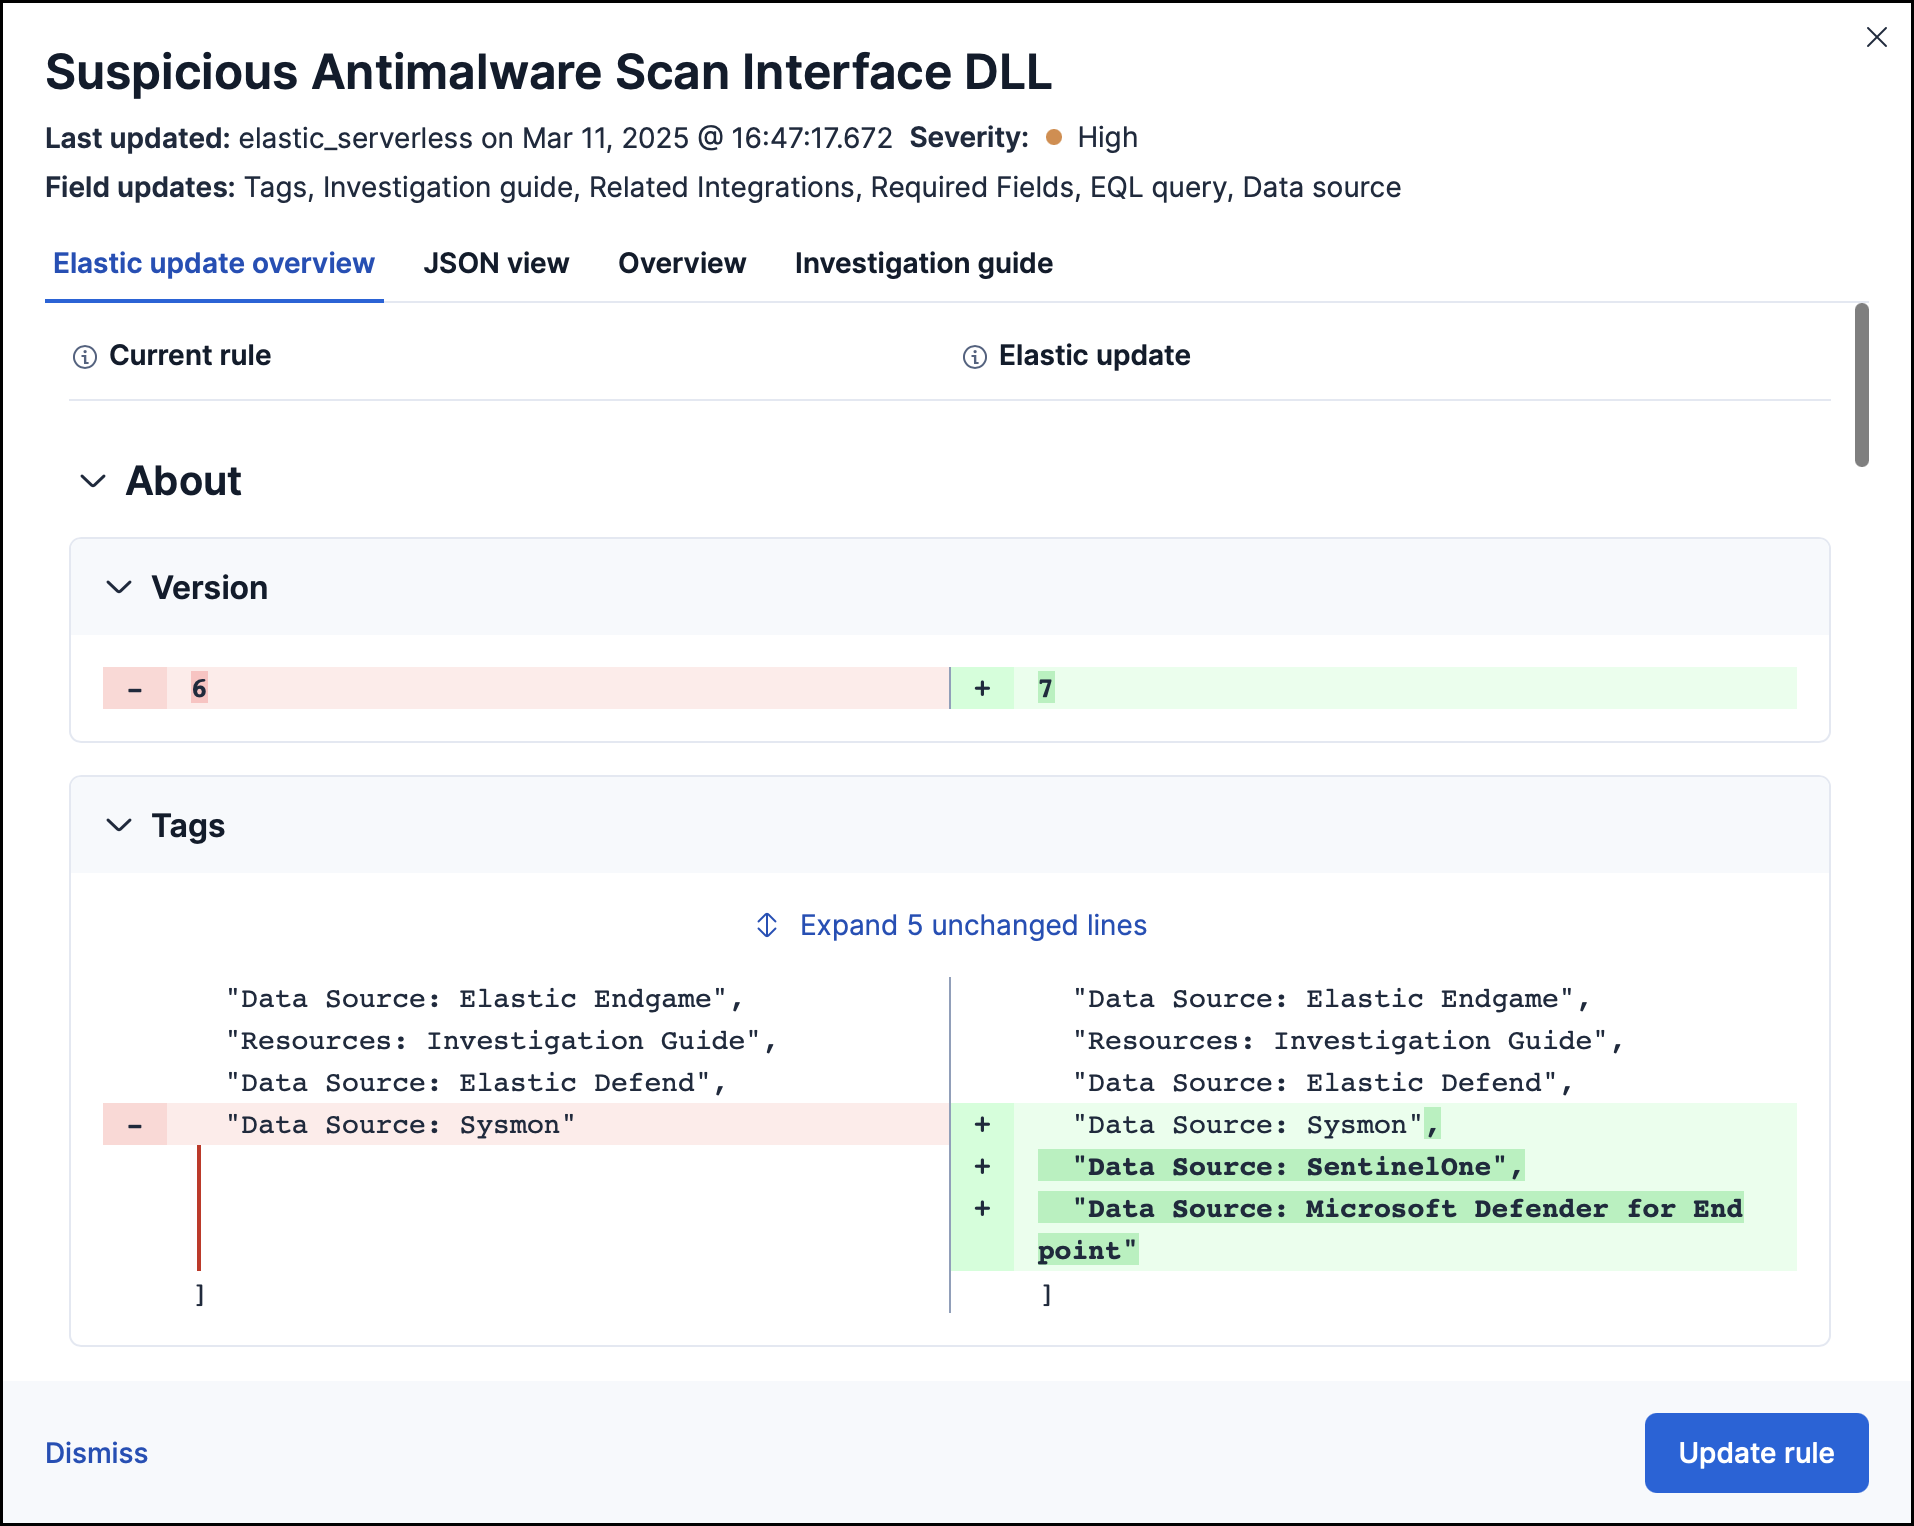
Task: Click the info icon beside Elastic update
Action: coord(974,357)
